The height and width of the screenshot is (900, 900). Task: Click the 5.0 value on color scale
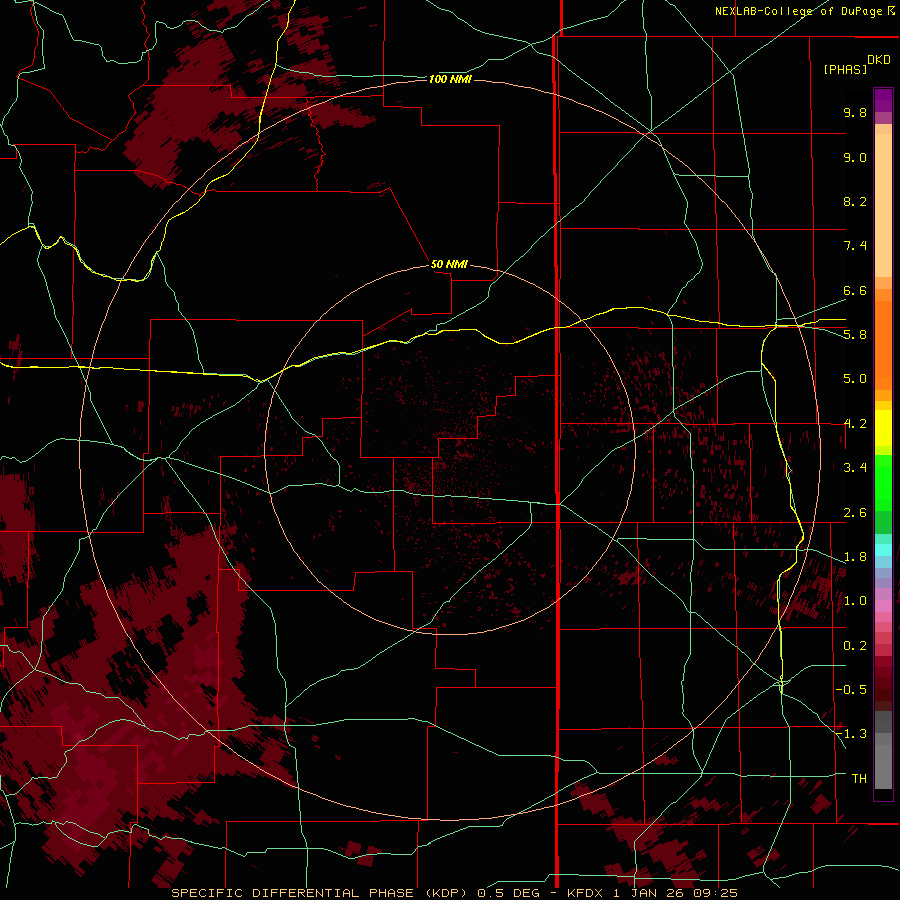[x=855, y=379]
